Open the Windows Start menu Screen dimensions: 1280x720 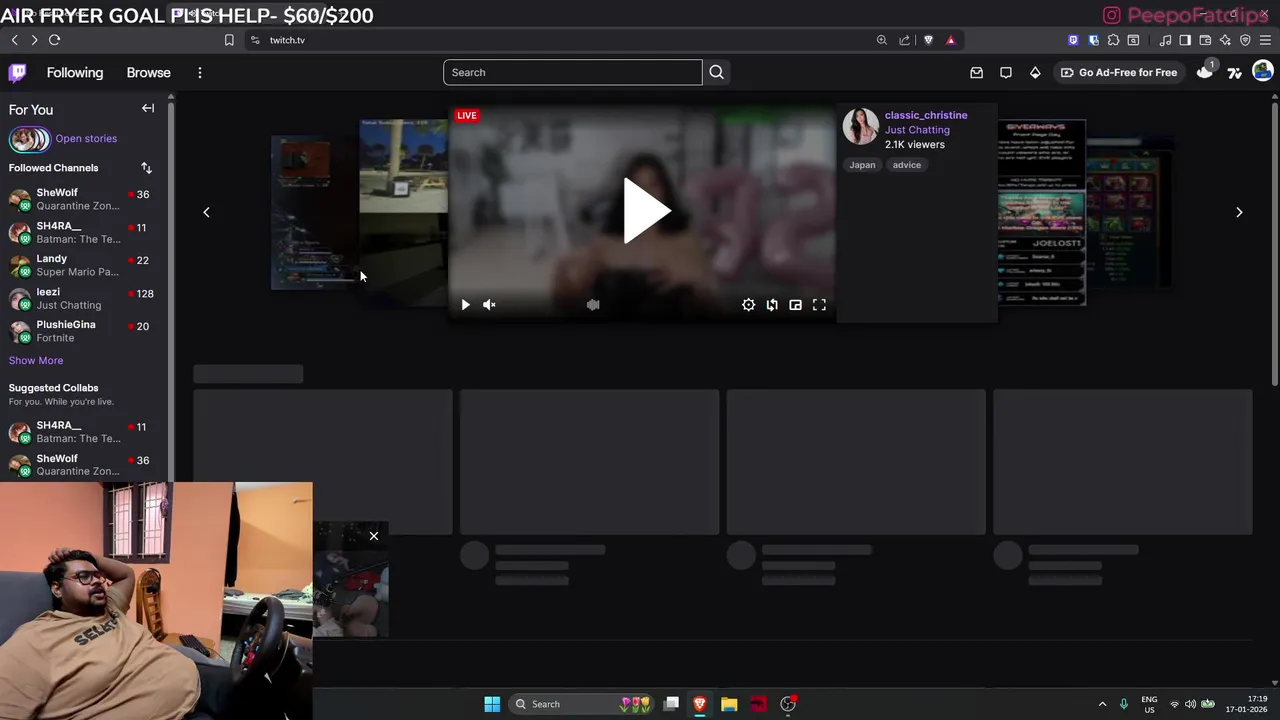coord(492,704)
